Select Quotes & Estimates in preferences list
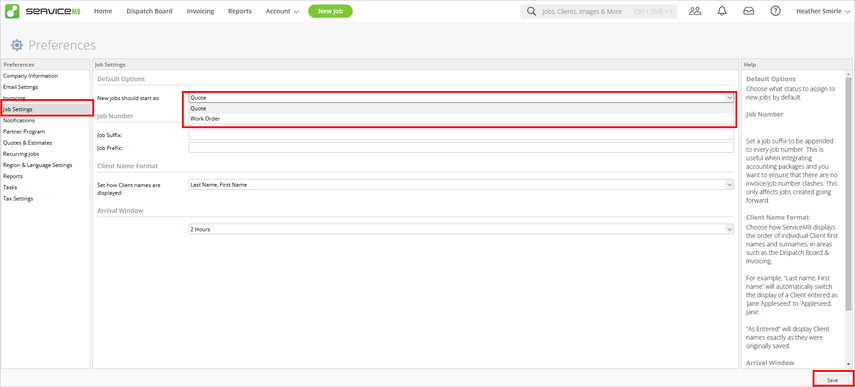 (28, 143)
